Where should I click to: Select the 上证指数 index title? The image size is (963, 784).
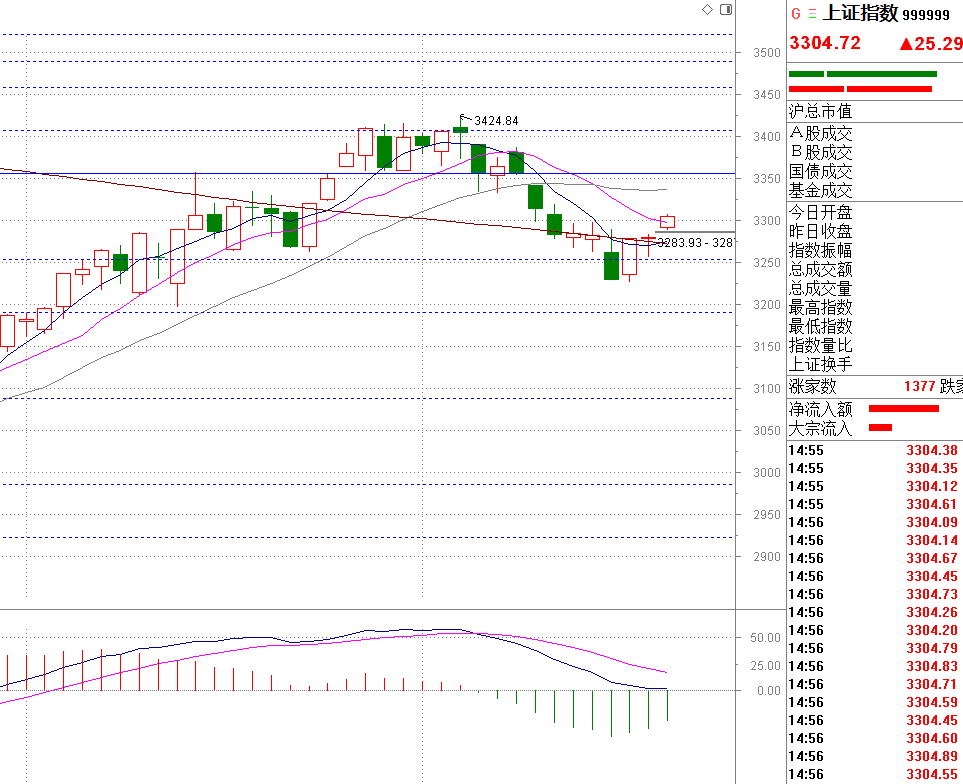click(x=860, y=13)
